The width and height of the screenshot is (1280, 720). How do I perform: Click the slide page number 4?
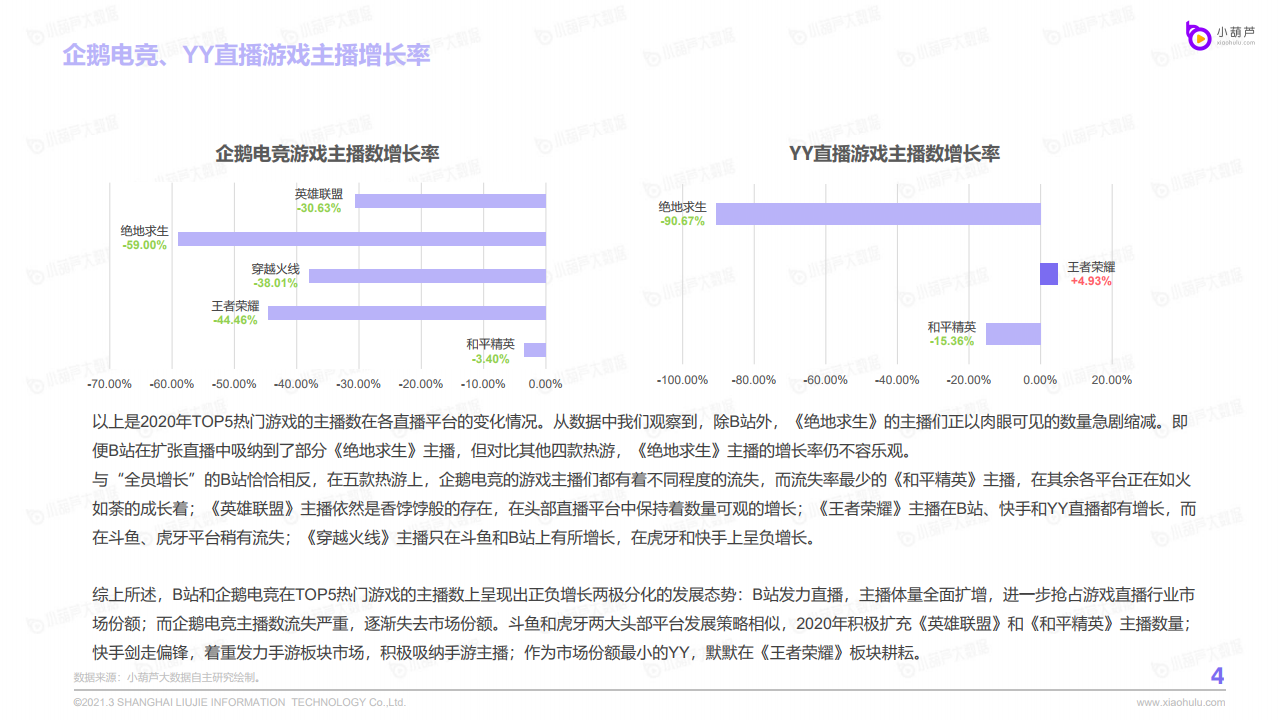pyautogui.click(x=1217, y=676)
